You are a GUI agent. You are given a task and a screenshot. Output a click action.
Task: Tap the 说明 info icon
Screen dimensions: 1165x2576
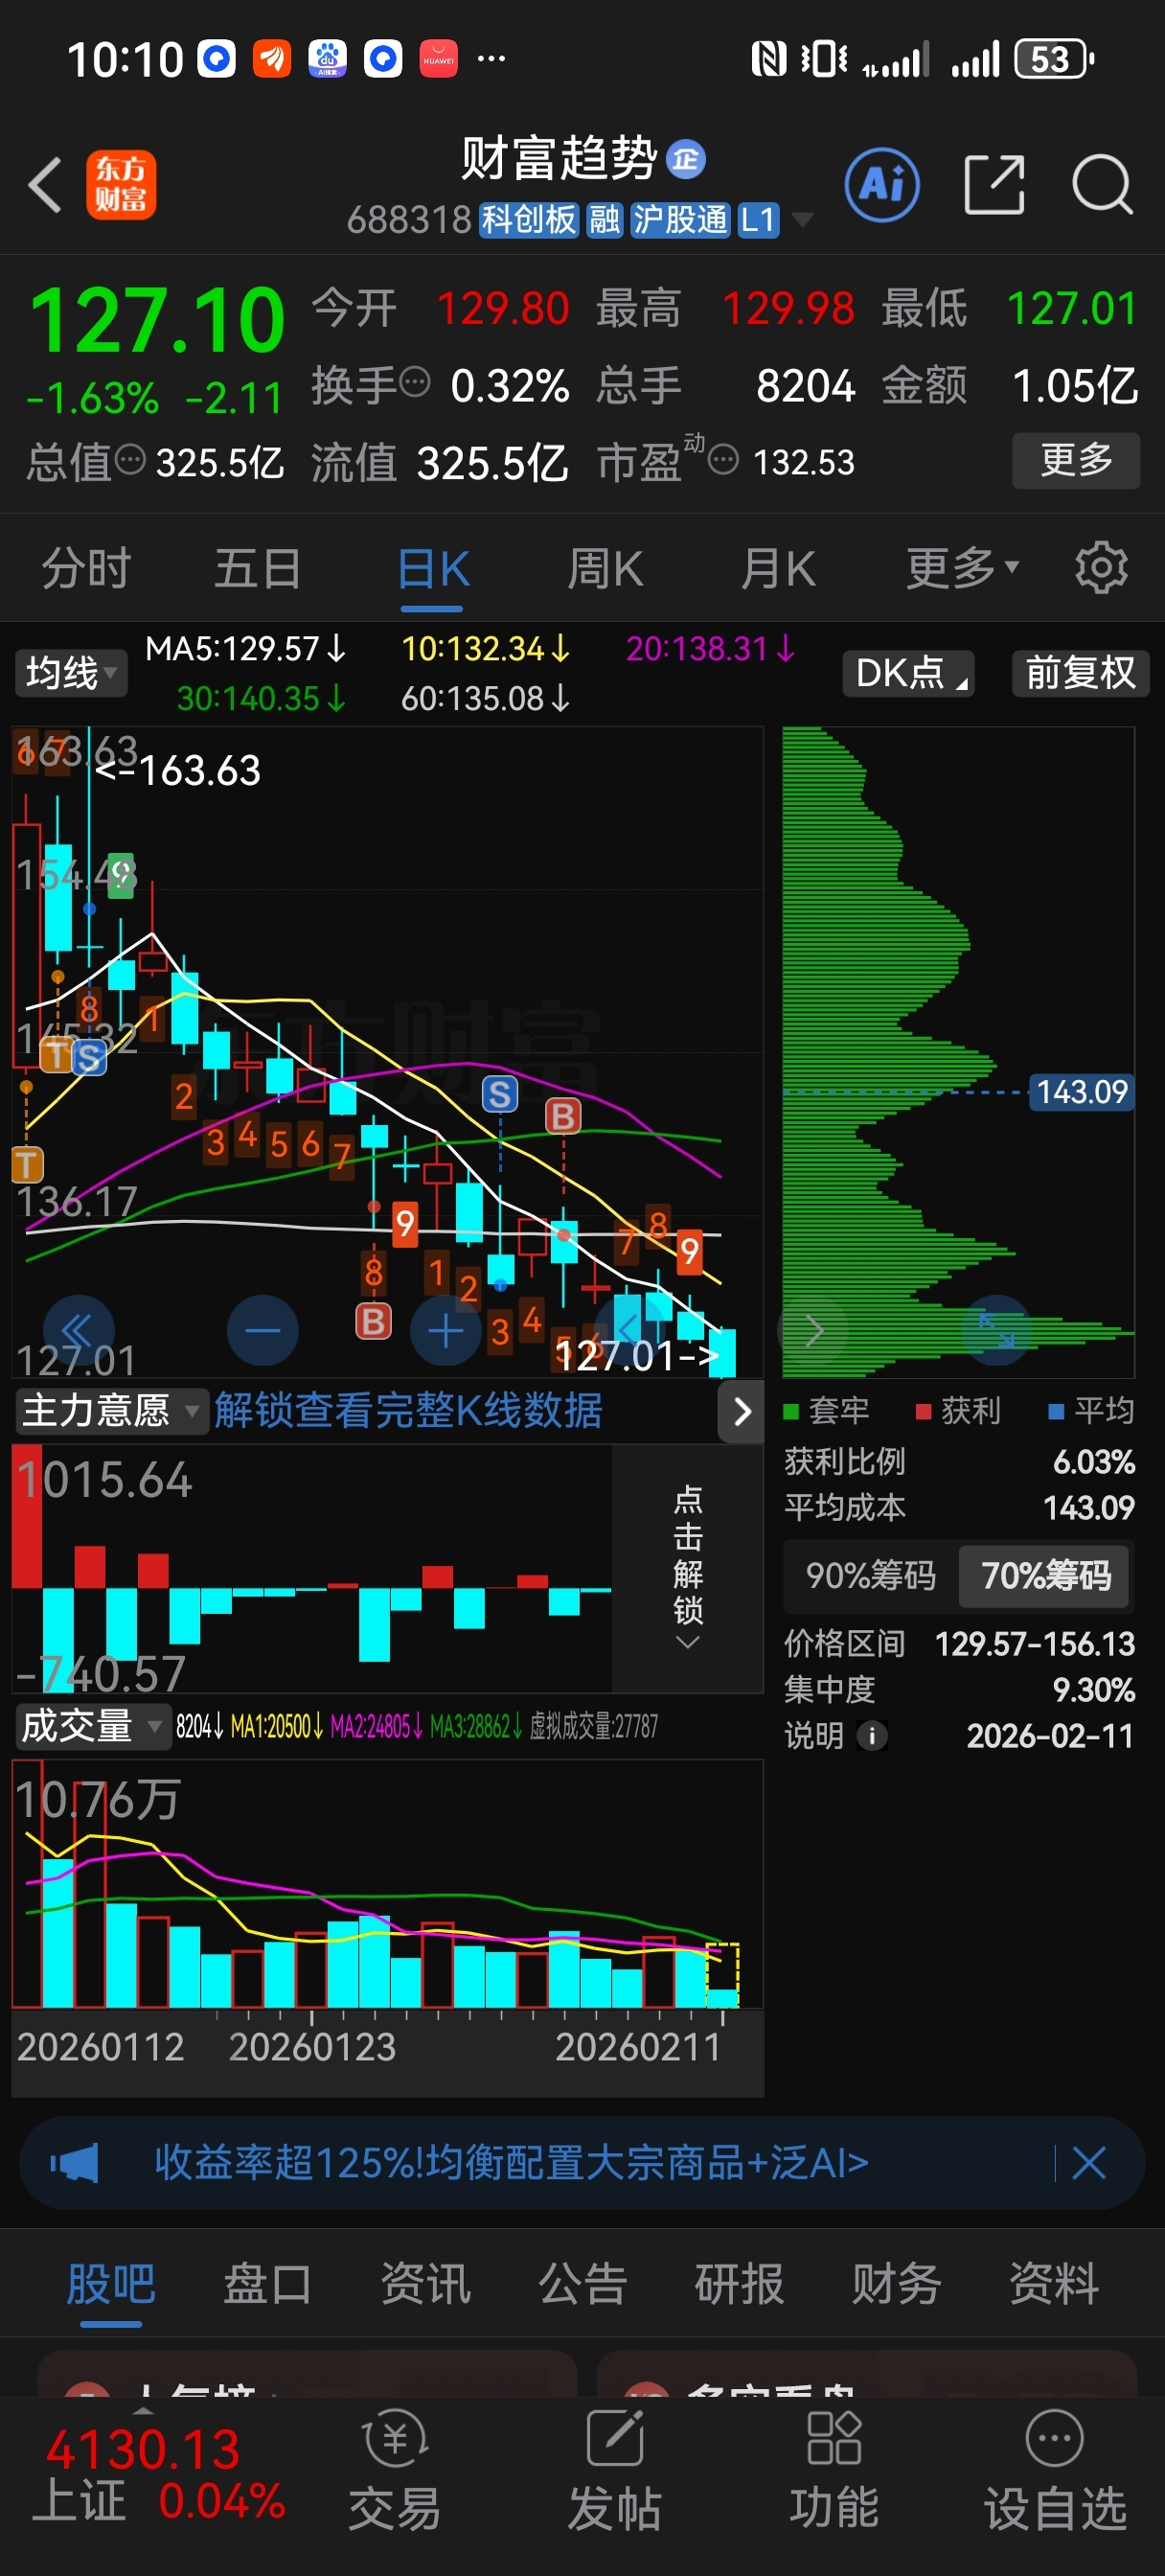click(872, 1736)
